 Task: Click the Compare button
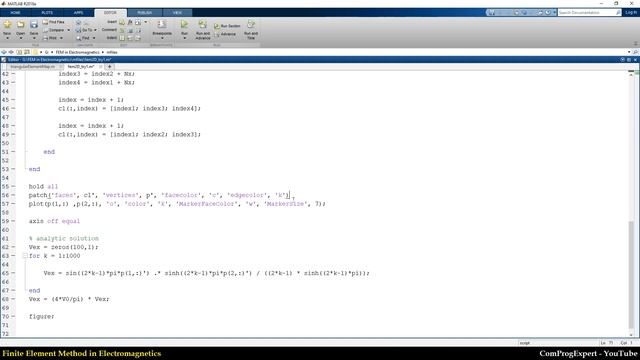click(53, 30)
